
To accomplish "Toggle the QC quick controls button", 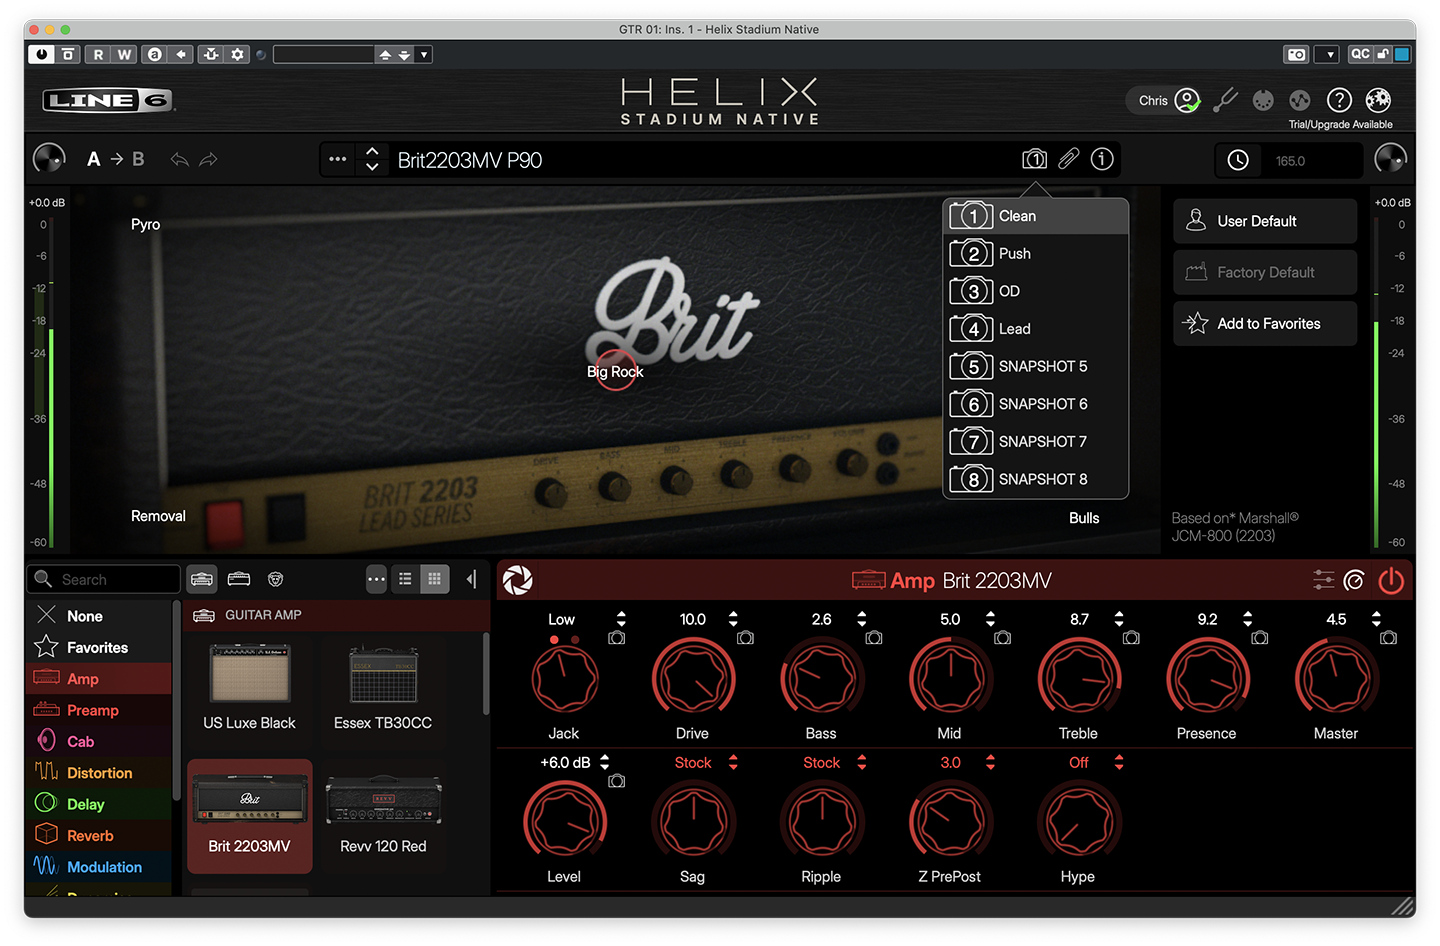I will point(1360,54).
